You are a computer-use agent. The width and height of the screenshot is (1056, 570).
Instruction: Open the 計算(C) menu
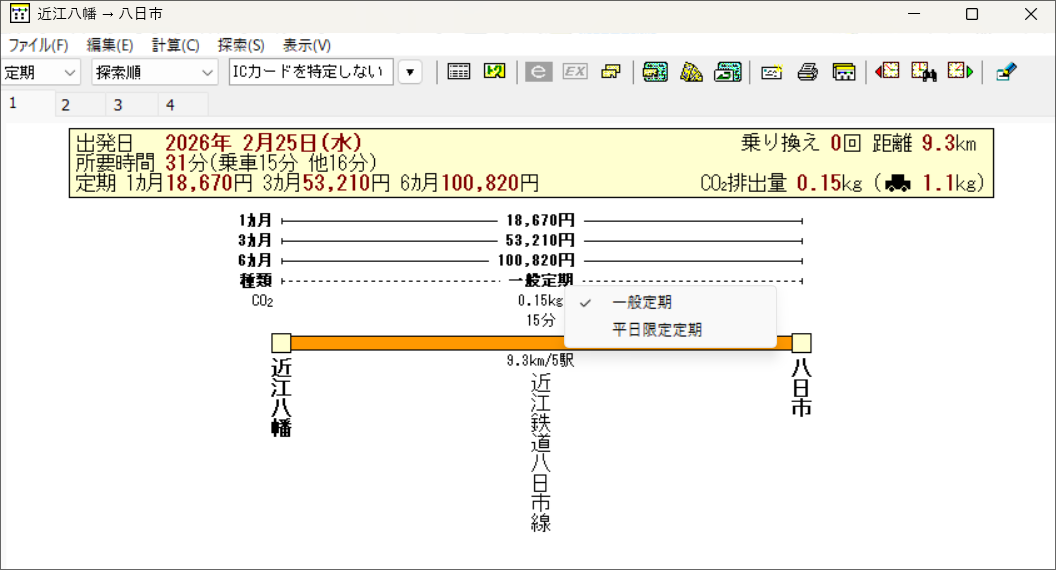tap(176, 45)
